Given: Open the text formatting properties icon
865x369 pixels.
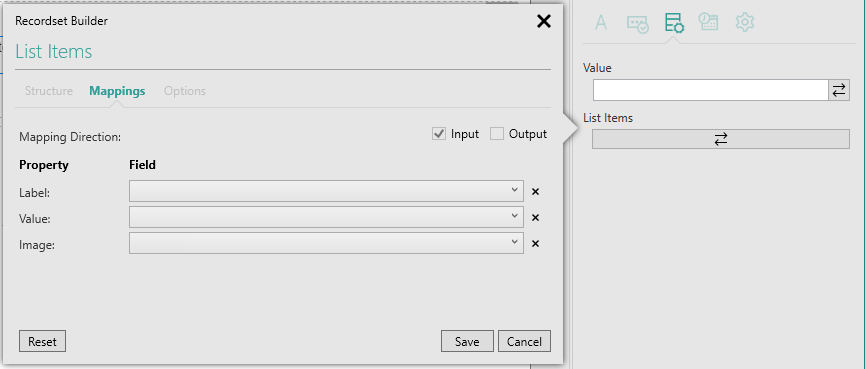Looking at the screenshot, I should point(601,23).
